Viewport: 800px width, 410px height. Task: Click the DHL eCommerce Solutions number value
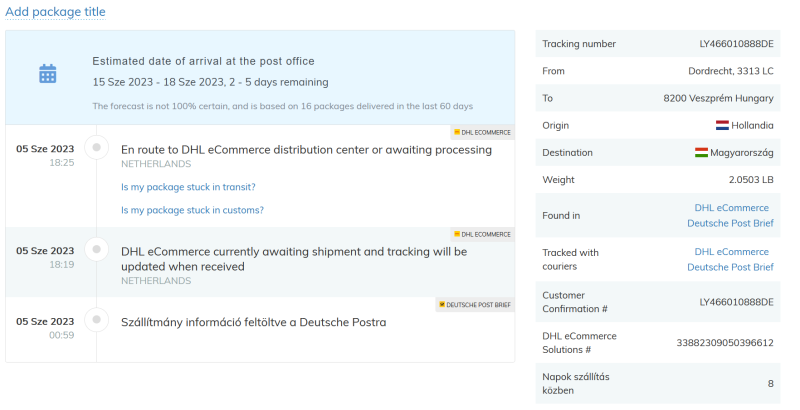[x=725, y=343]
